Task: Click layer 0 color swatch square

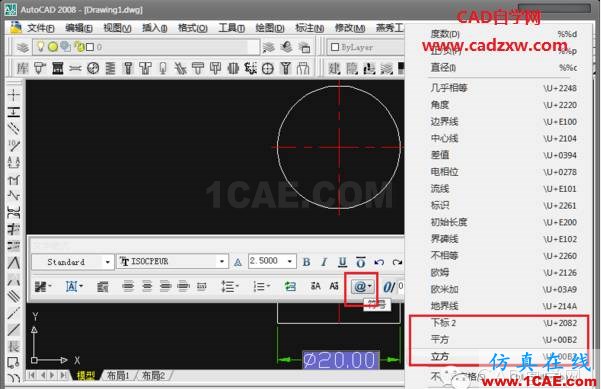Action: point(90,47)
